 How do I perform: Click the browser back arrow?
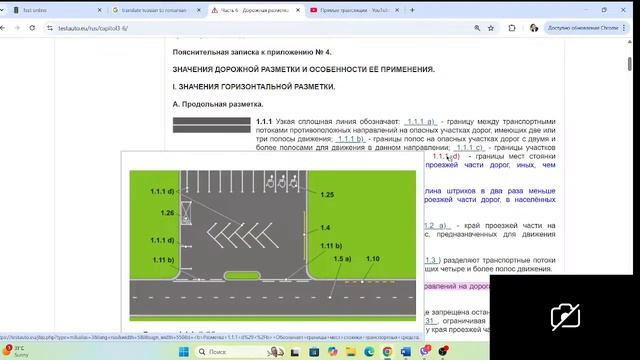[x=2, y=28]
